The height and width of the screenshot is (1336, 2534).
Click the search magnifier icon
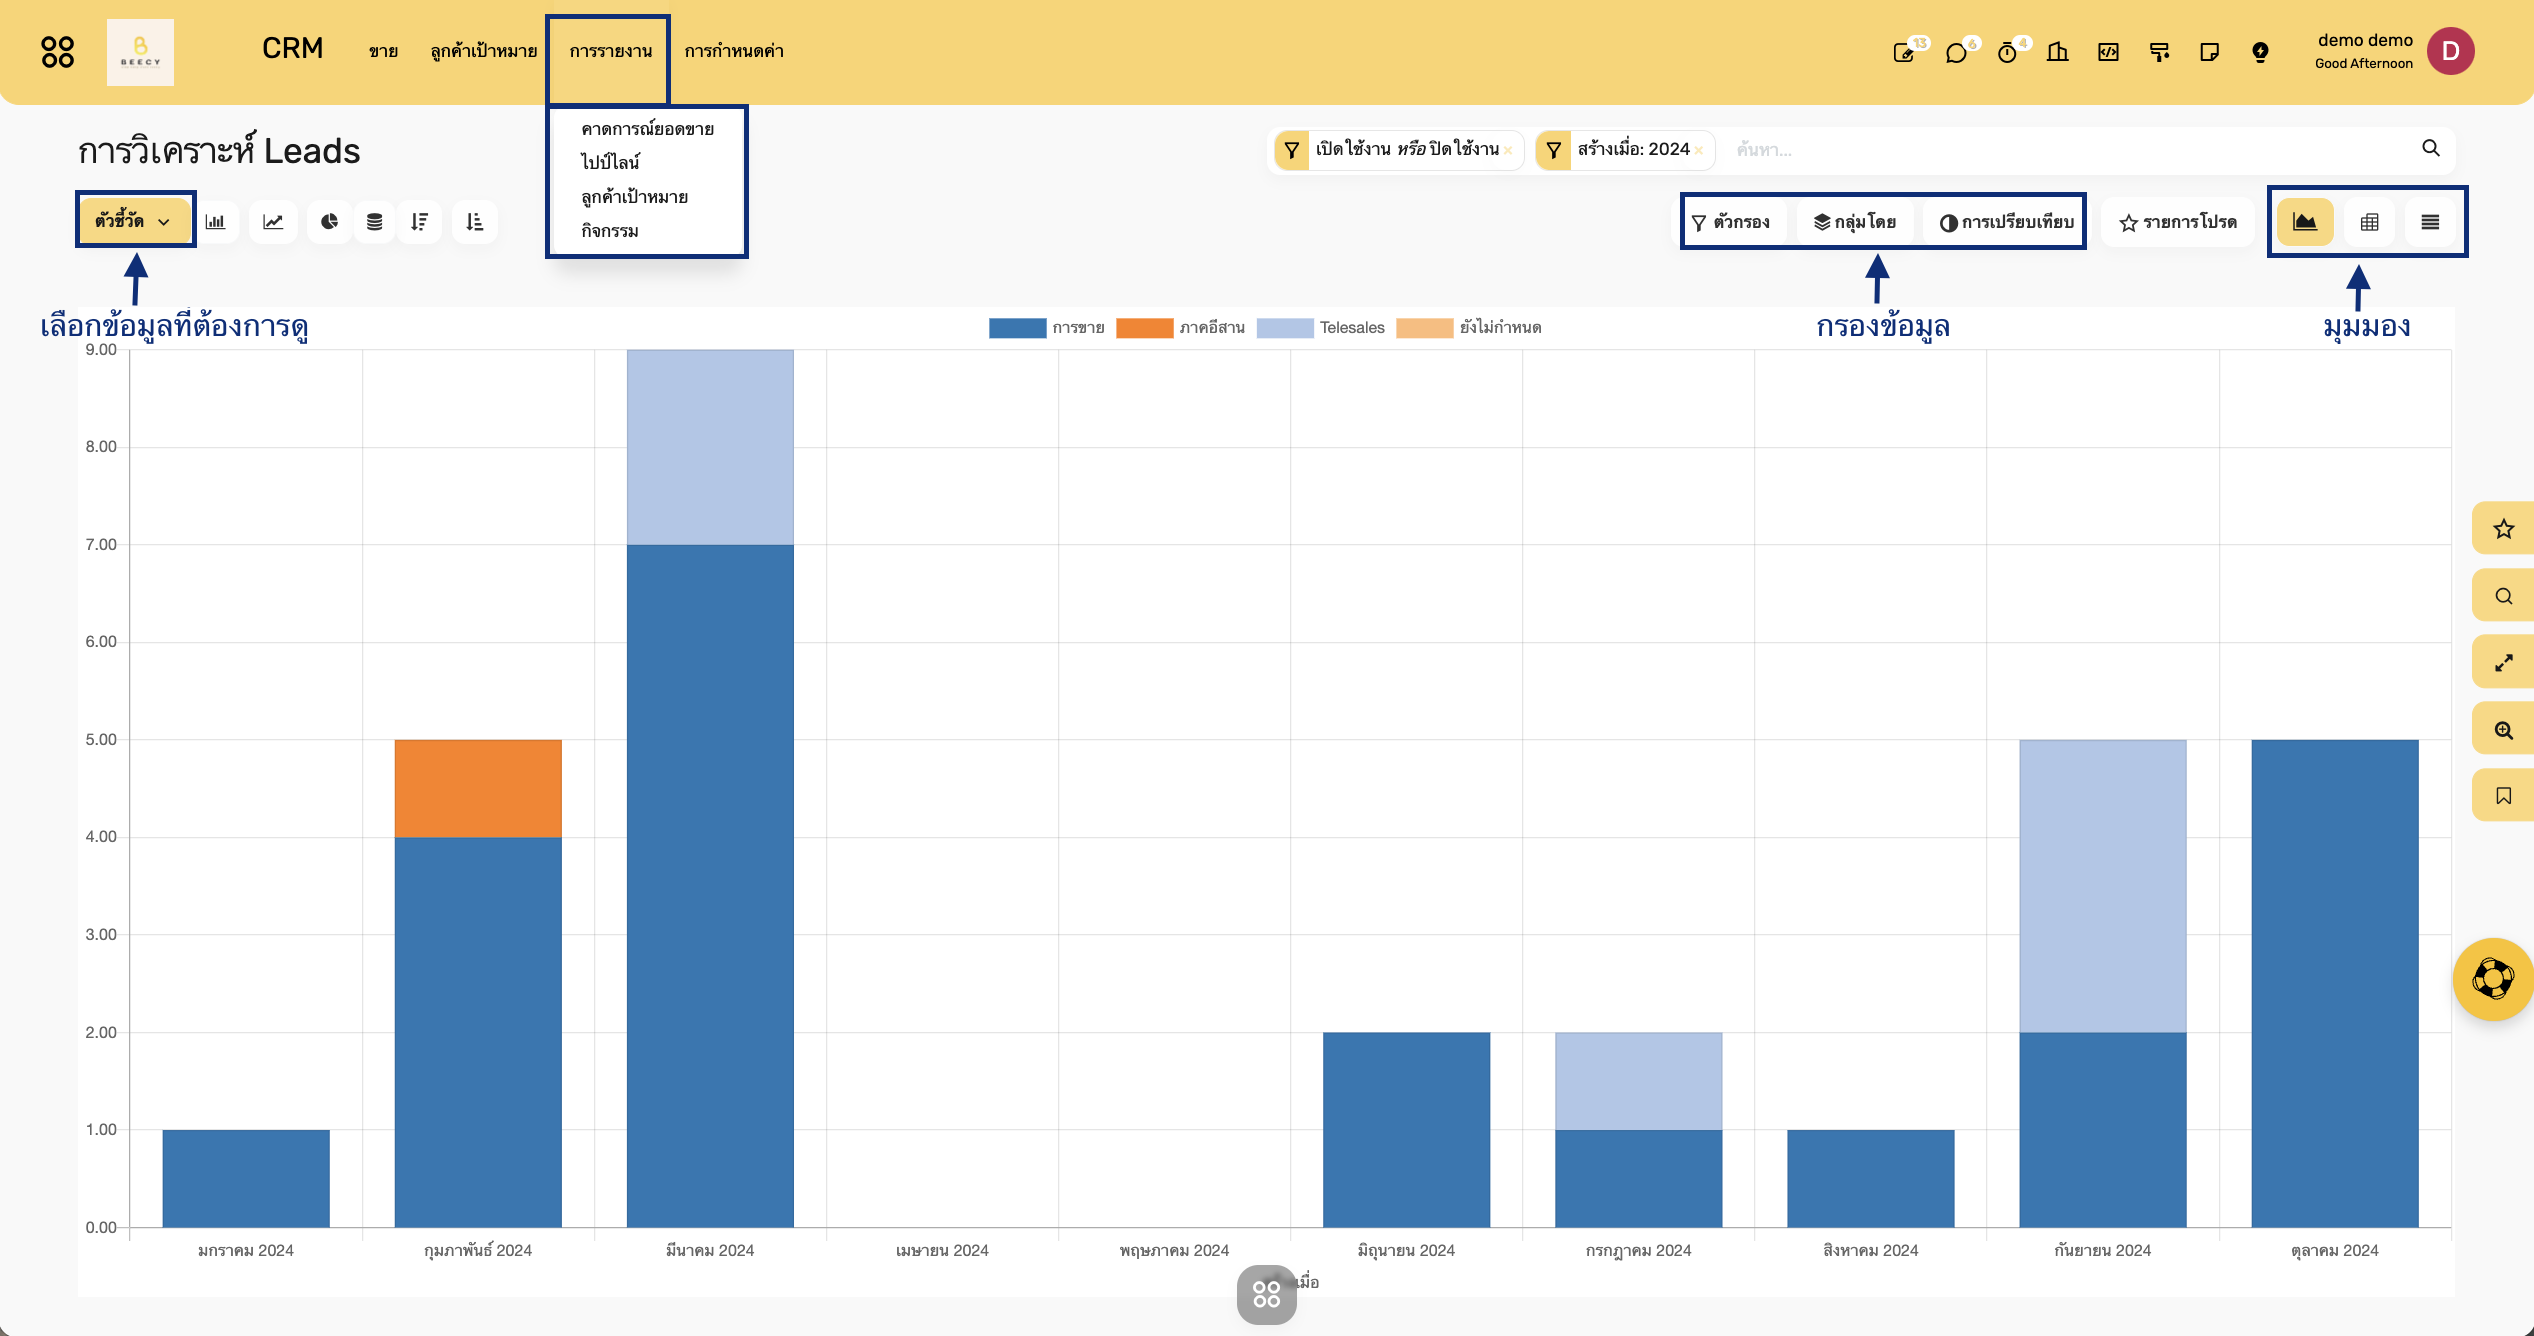[2431, 149]
